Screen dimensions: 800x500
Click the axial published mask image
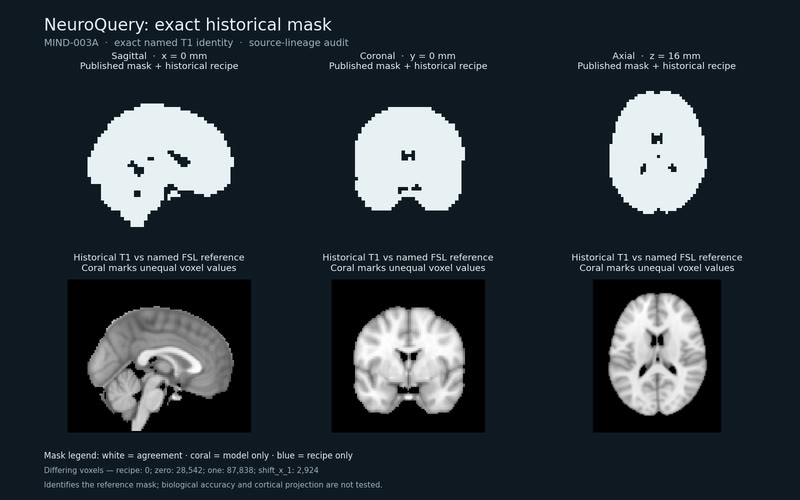pyautogui.click(x=657, y=152)
